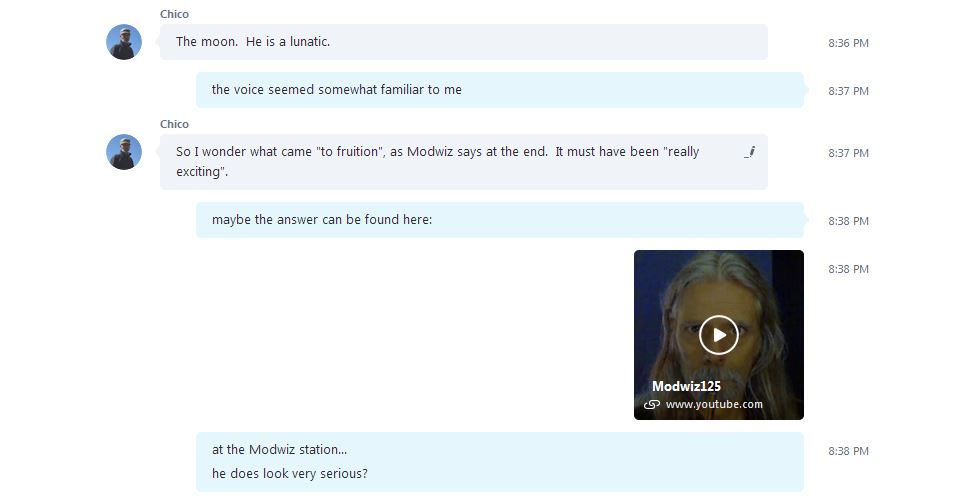This screenshot has width=977, height=503.
Task: Click the 'at the Modwiz station...' message line
Action: click(x=279, y=449)
